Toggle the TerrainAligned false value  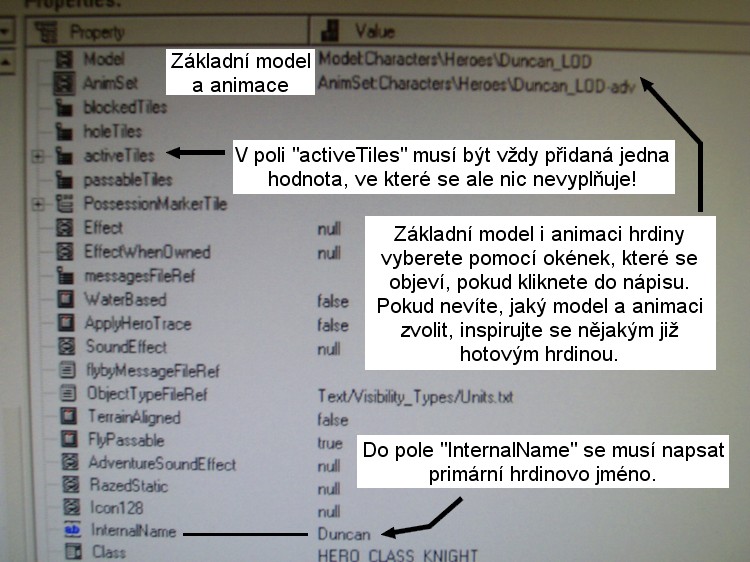point(333,419)
